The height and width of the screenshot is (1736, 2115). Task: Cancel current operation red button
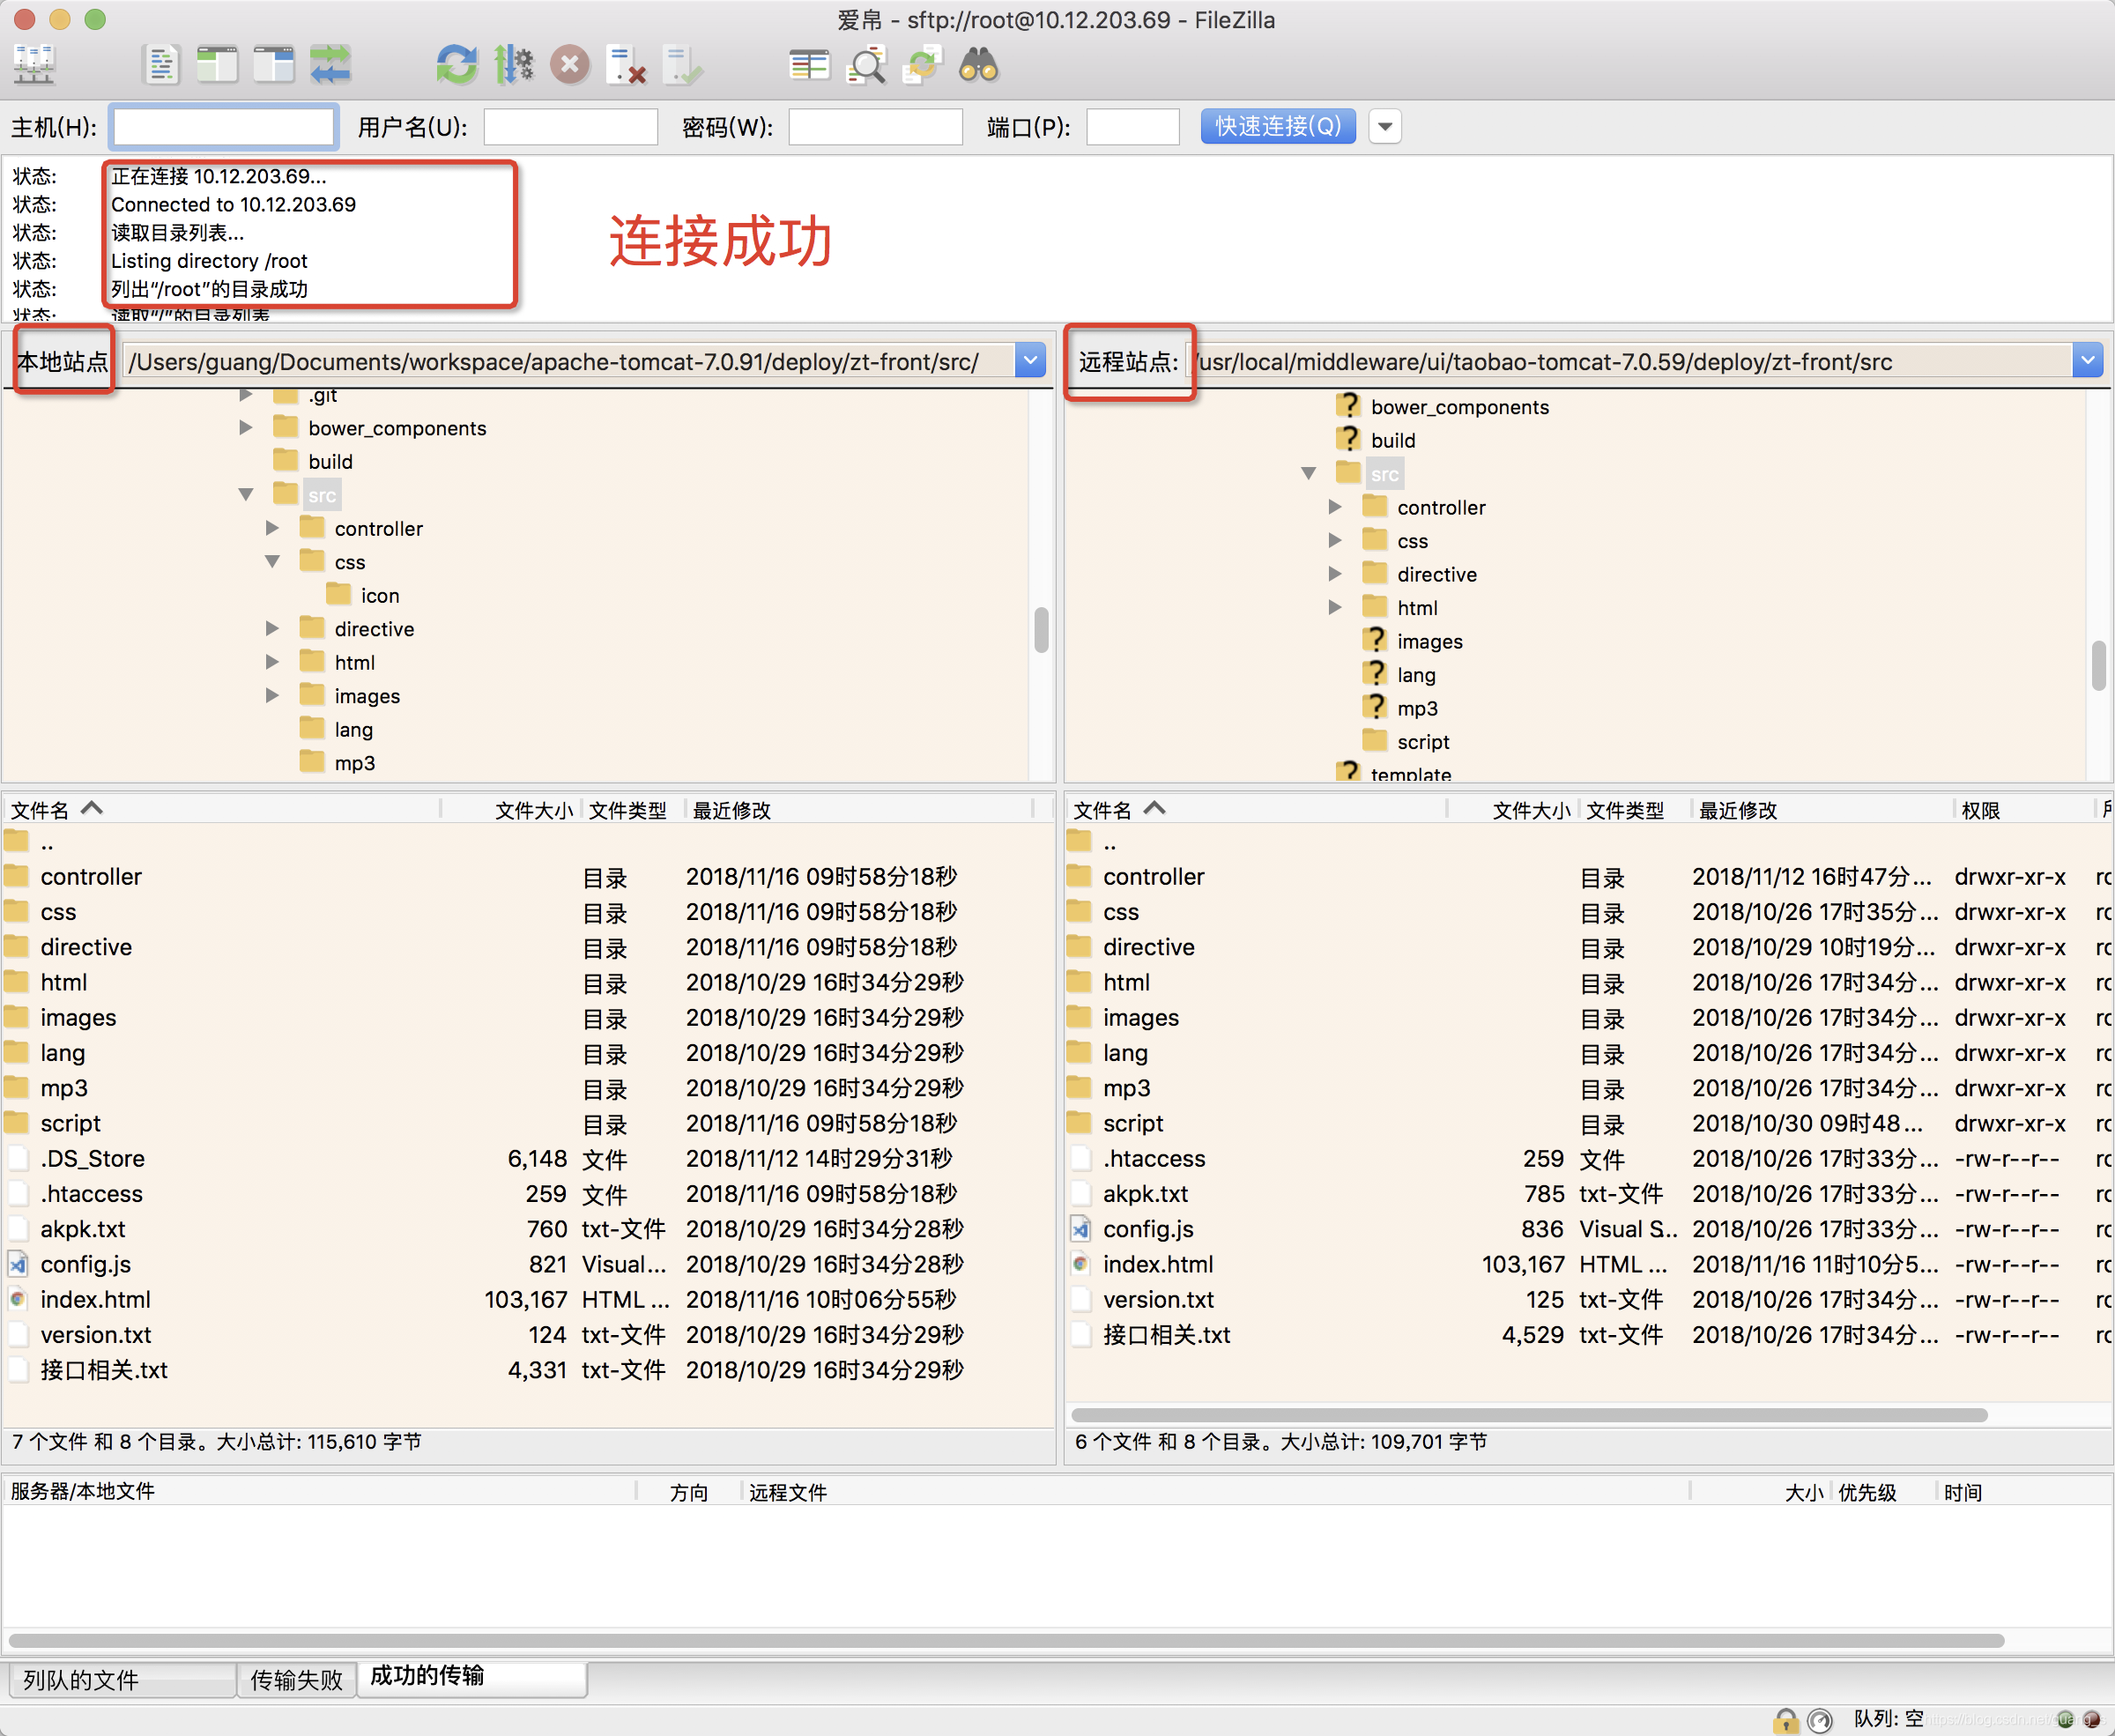[x=570, y=65]
